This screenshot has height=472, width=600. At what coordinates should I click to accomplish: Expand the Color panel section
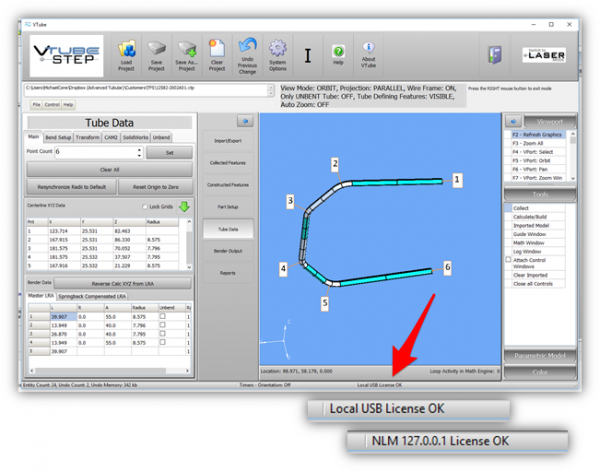click(539, 372)
